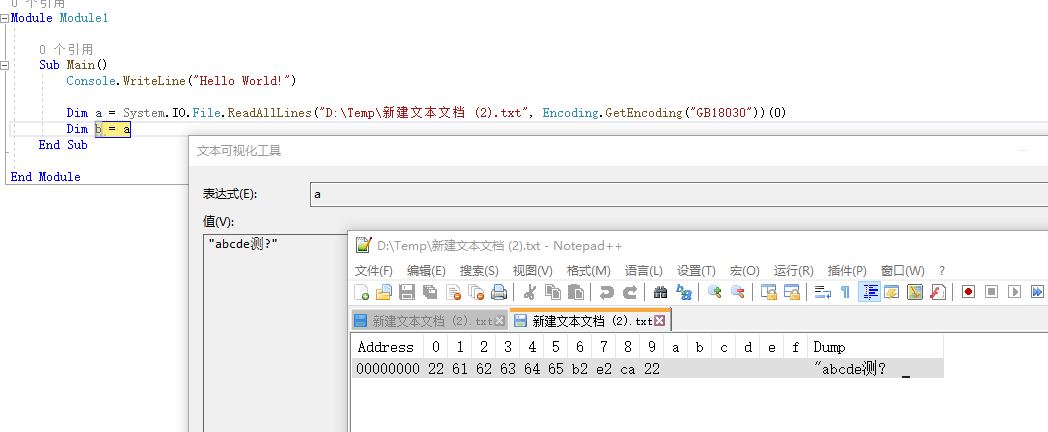The width and height of the screenshot is (1048, 432).
Task: Toggle the Indent Guide icon
Action: 869,292
